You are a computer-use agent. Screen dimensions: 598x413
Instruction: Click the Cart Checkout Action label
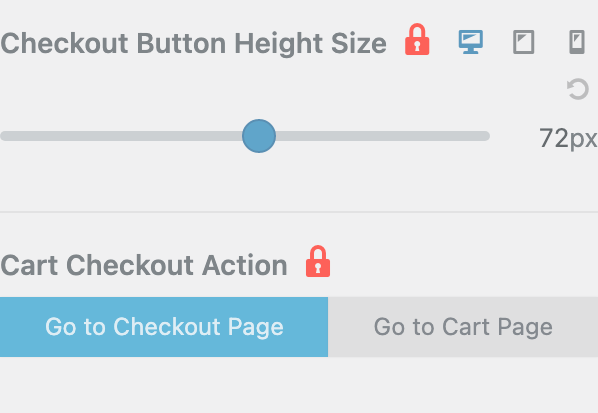click(x=144, y=265)
